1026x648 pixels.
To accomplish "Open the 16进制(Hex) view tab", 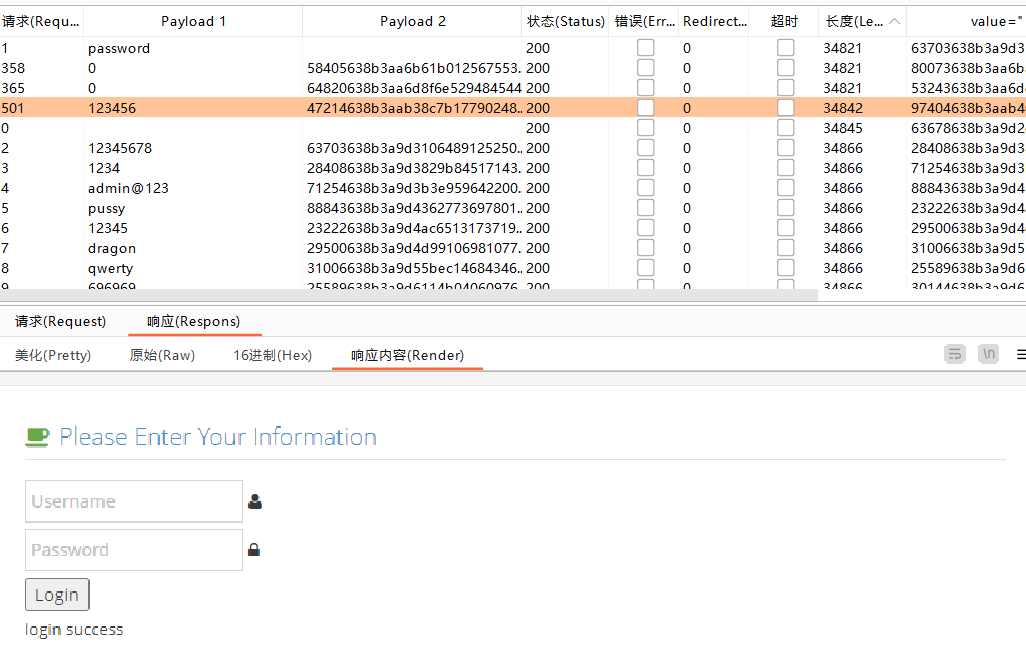I will tap(272, 355).
